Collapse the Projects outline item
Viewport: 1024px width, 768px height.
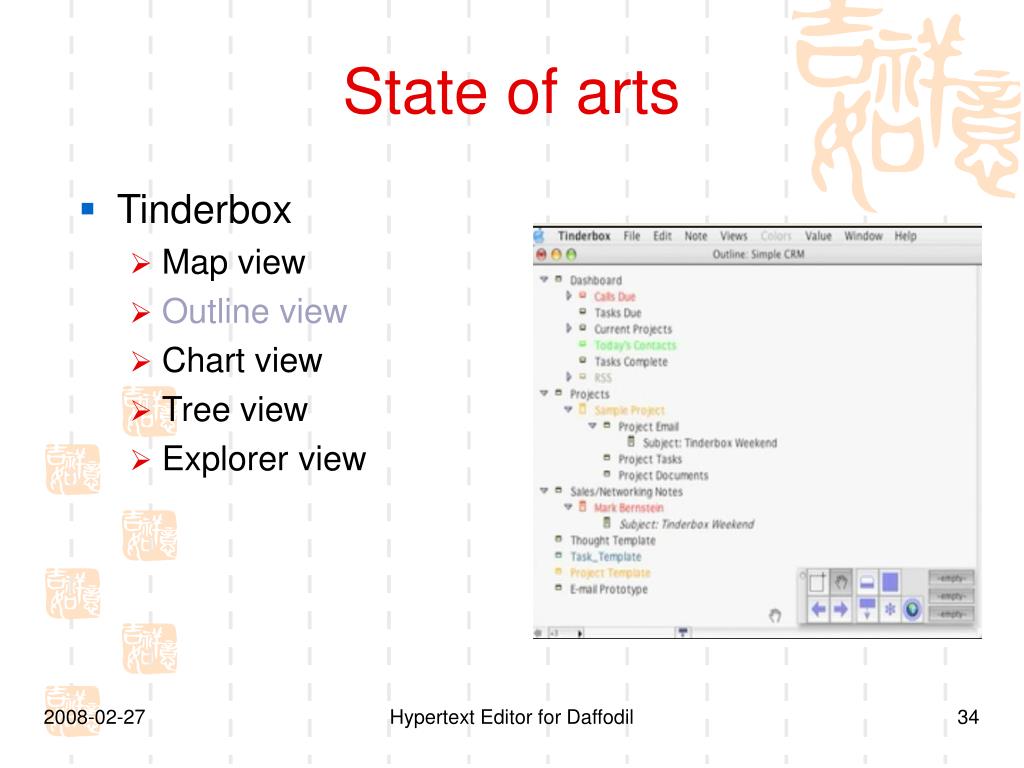544,393
